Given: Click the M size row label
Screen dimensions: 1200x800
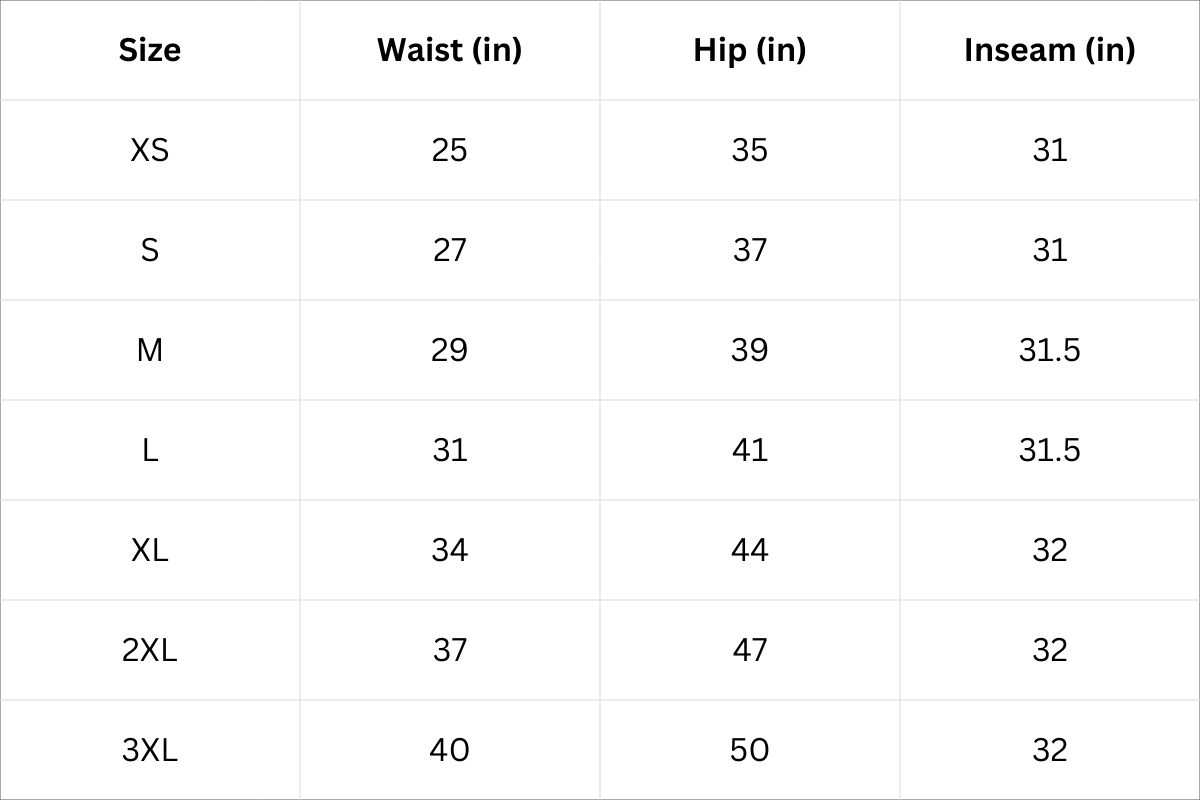Looking at the screenshot, I should (x=150, y=350).
